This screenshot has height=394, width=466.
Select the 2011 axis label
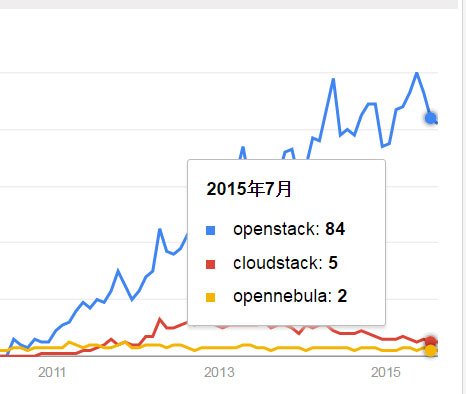point(52,372)
